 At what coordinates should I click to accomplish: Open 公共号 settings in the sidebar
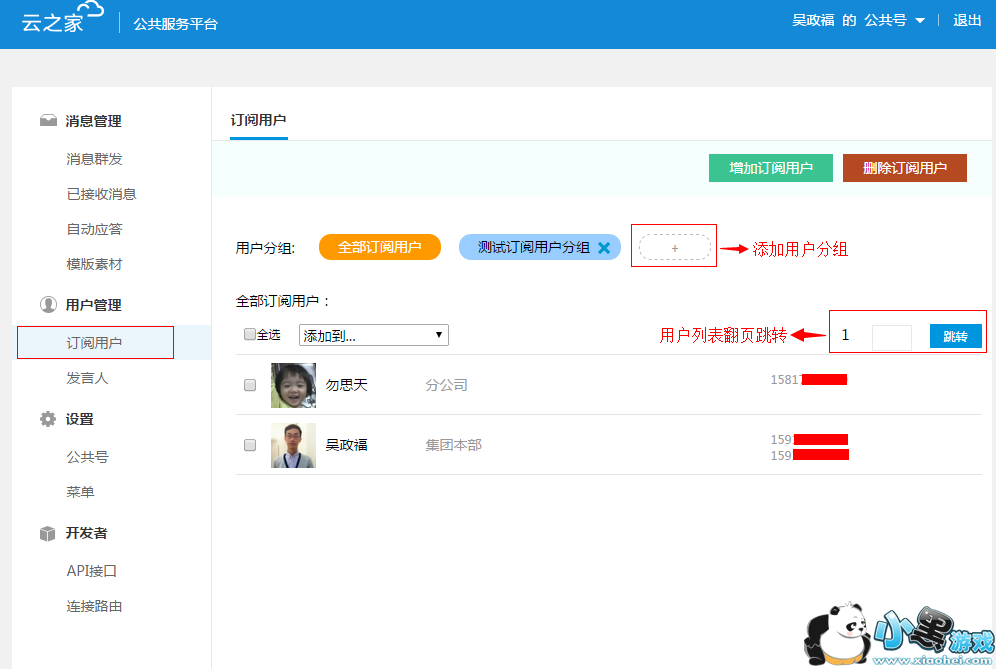87,457
